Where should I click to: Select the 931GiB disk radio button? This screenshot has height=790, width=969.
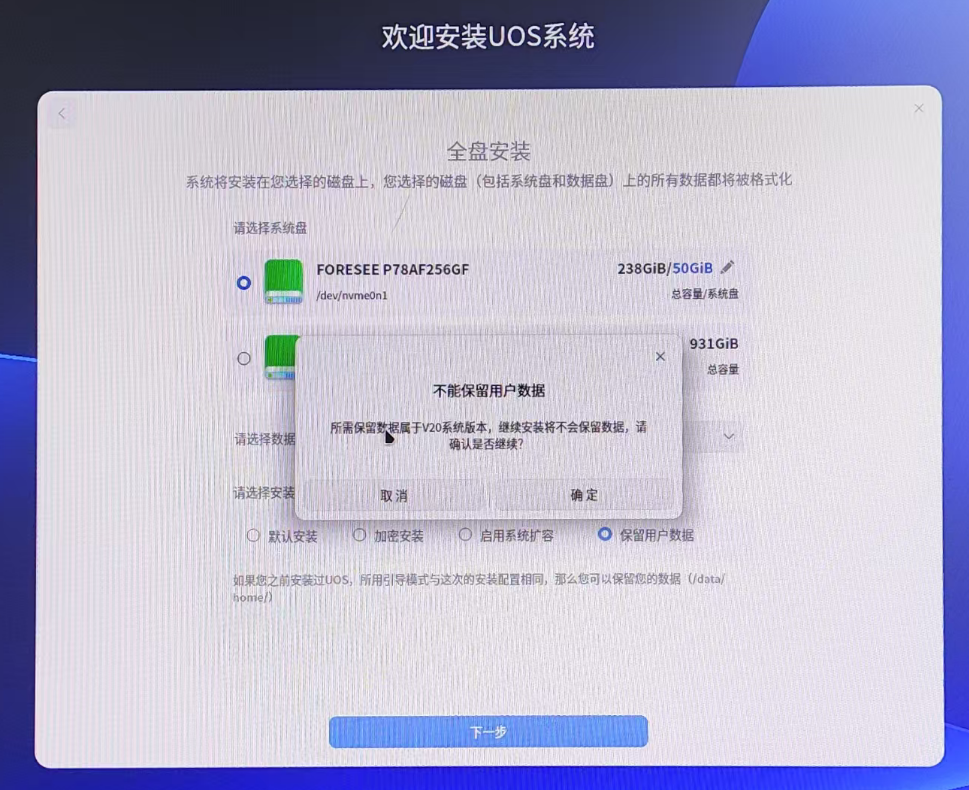(x=244, y=359)
